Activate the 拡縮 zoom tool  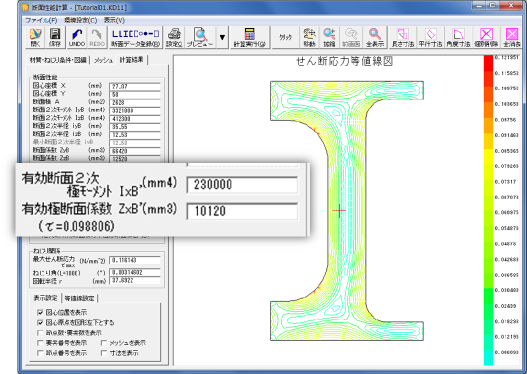[329, 37]
